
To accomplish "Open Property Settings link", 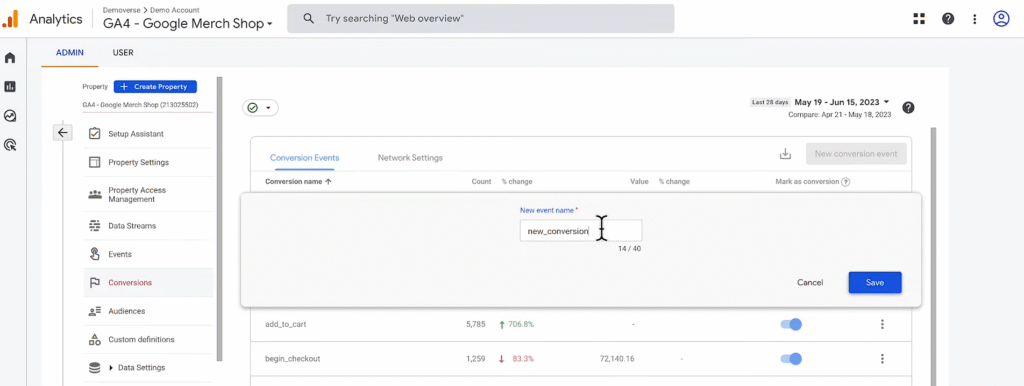I will click(138, 162).
